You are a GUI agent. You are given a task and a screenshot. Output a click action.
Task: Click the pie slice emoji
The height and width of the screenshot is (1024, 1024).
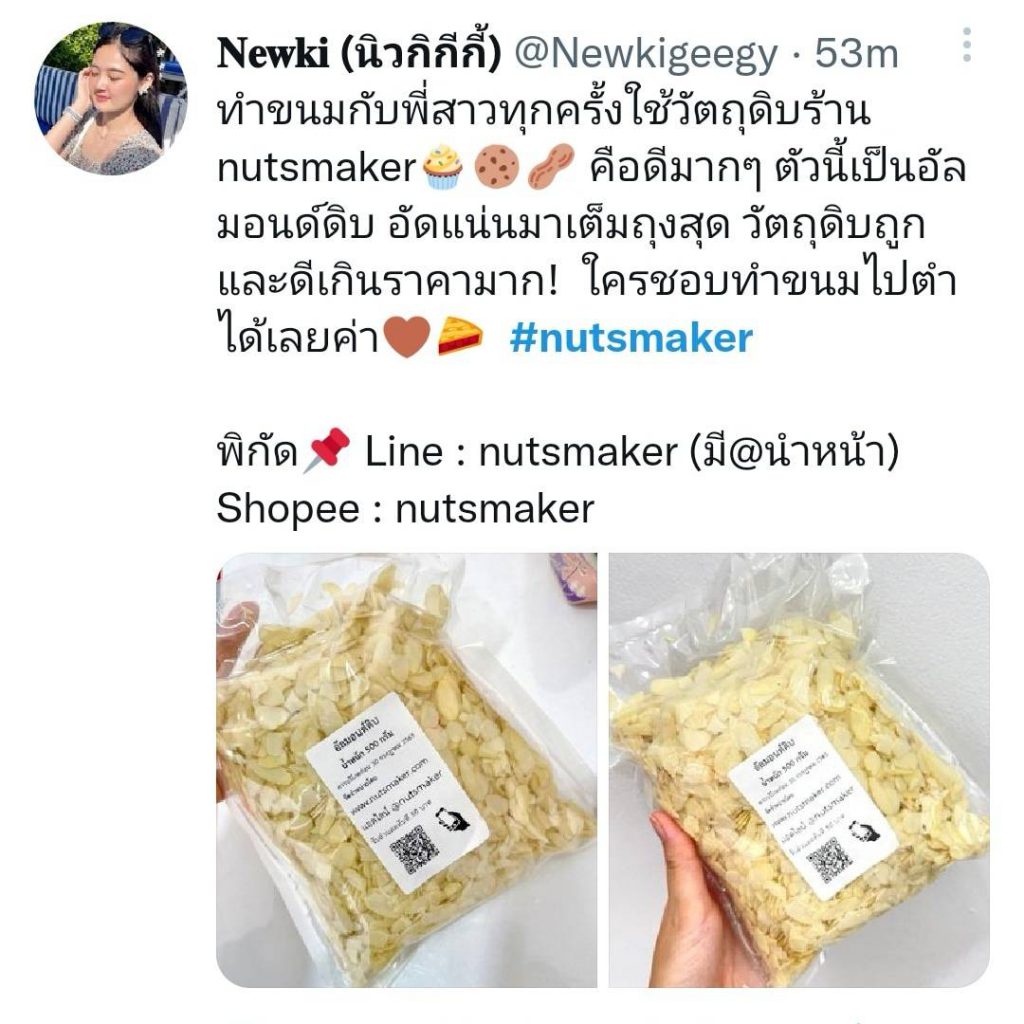click(460, 337)
